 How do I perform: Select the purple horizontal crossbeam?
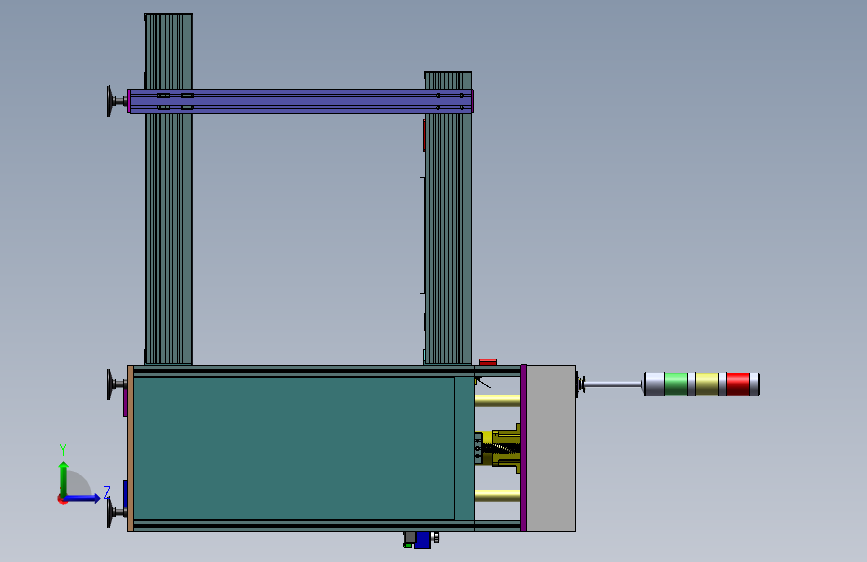[301, 101]
